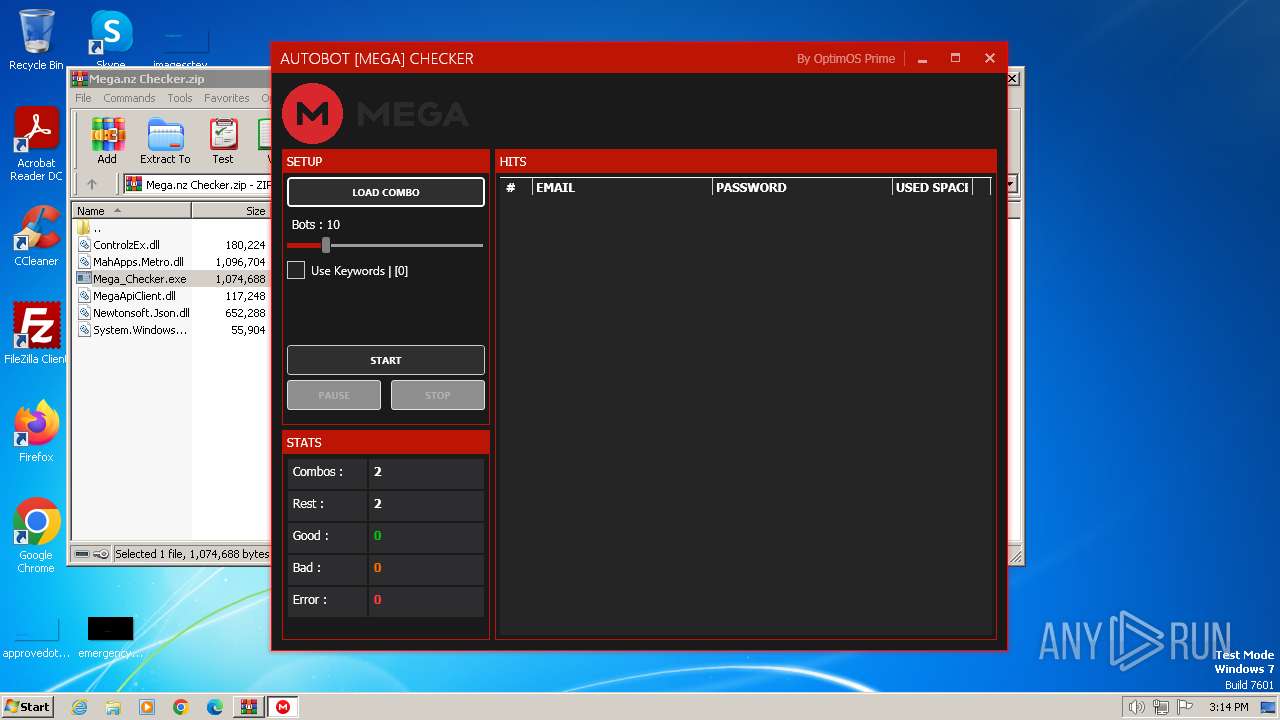Click the grayed PAUSE button

(x=334, y=395)
